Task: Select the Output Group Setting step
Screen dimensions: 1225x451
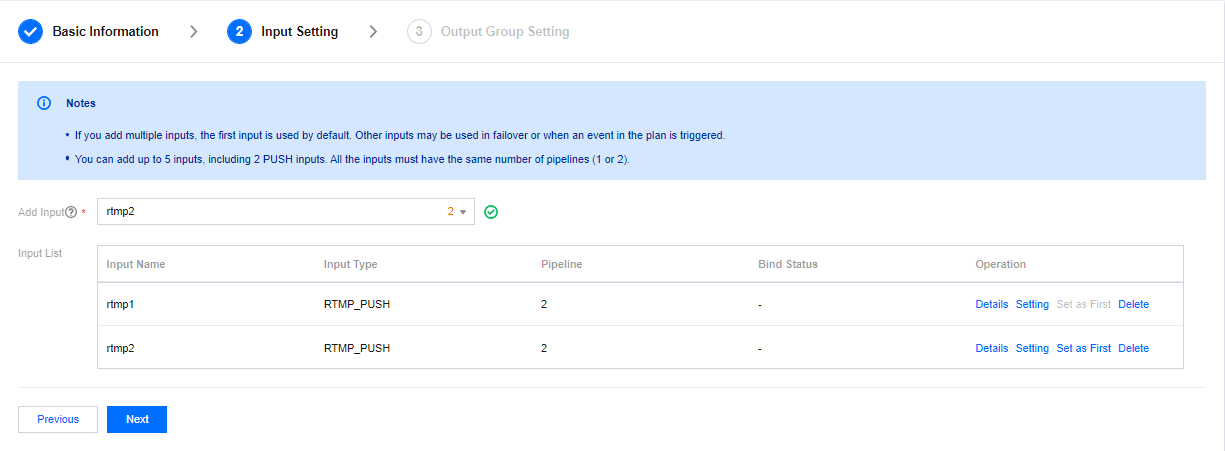Action: (504, 32)
